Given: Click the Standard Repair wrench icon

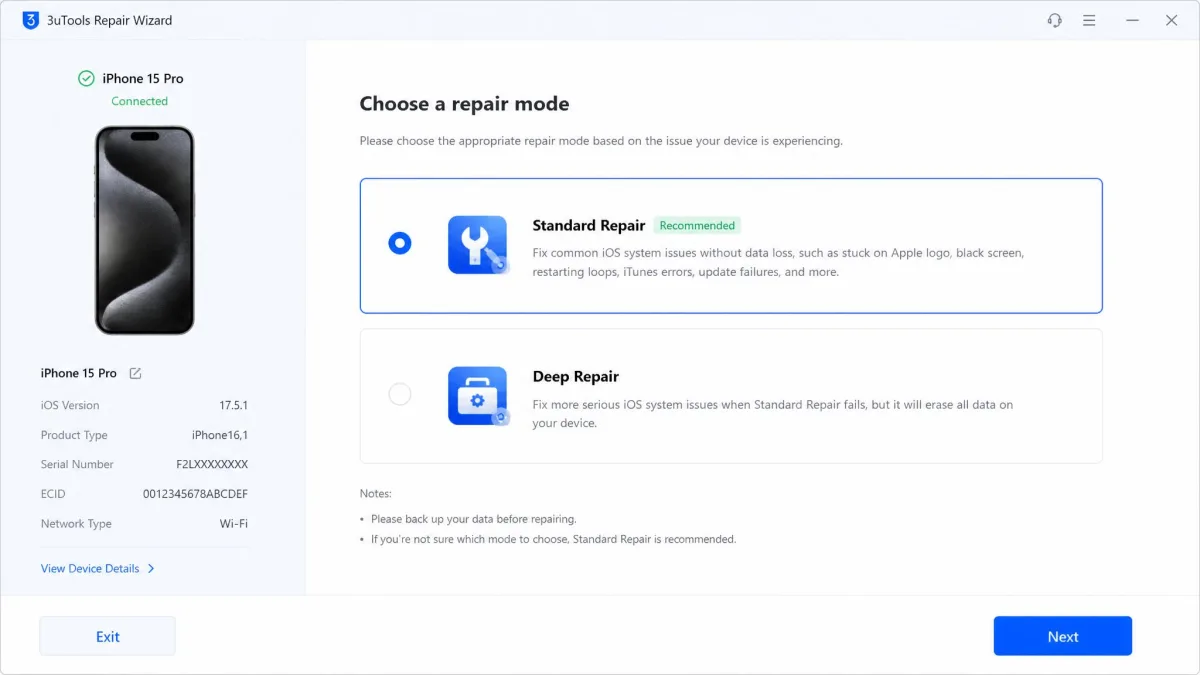Looking at the screenshot, I should tap(477, 245).
